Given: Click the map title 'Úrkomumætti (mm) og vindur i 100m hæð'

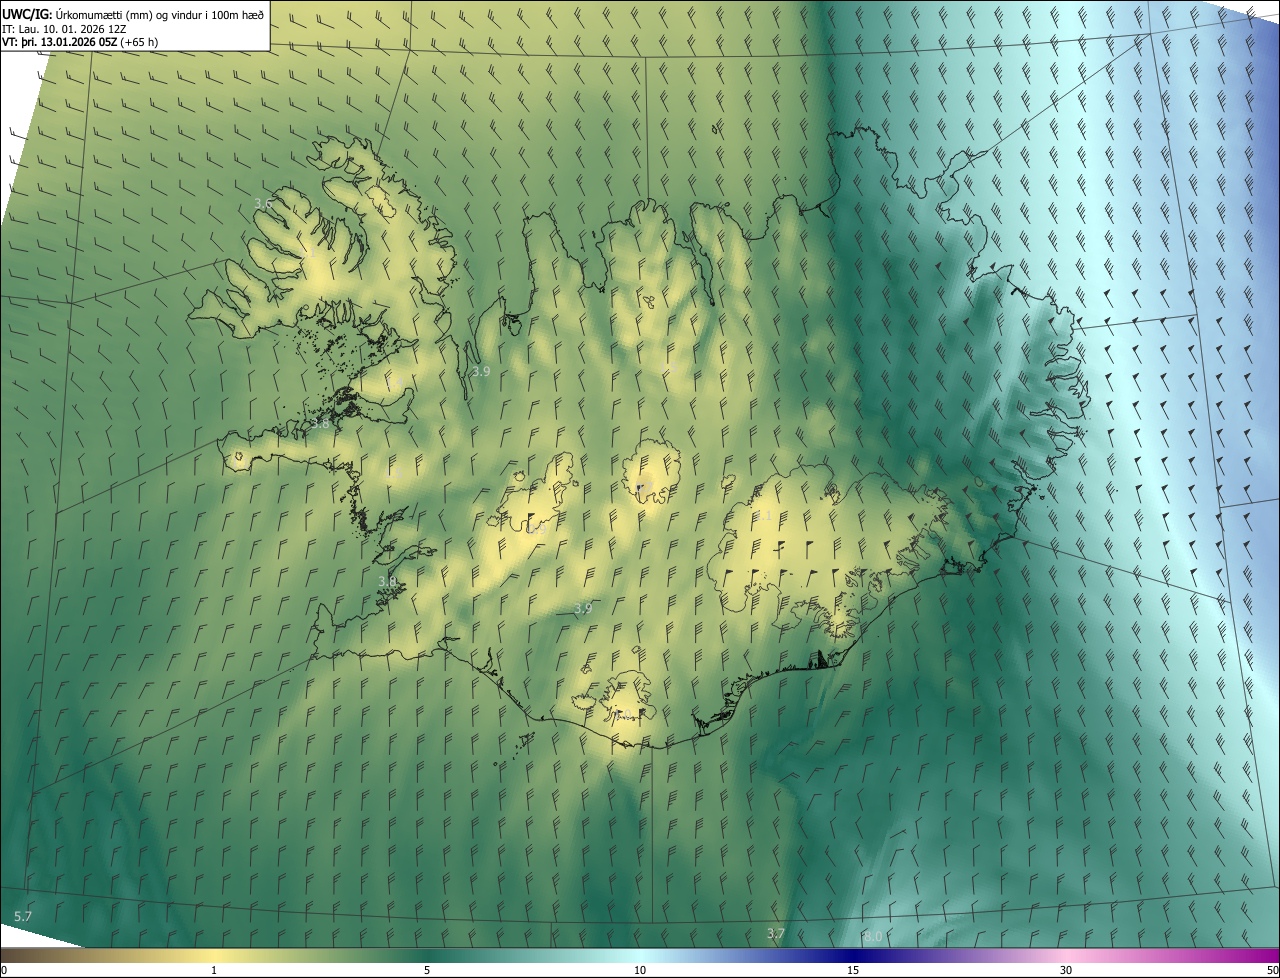Looking at the screenshot, I should [x=159, y=14].
